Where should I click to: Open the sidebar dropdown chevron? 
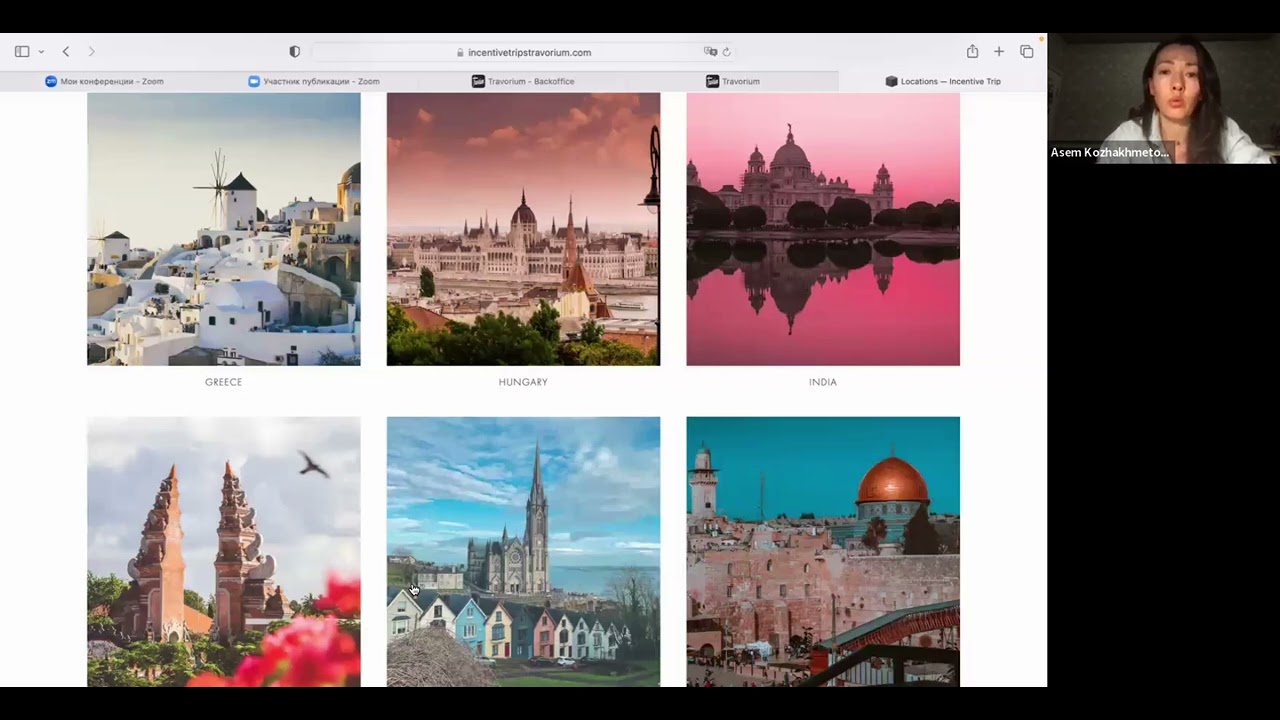coord(41,52)
